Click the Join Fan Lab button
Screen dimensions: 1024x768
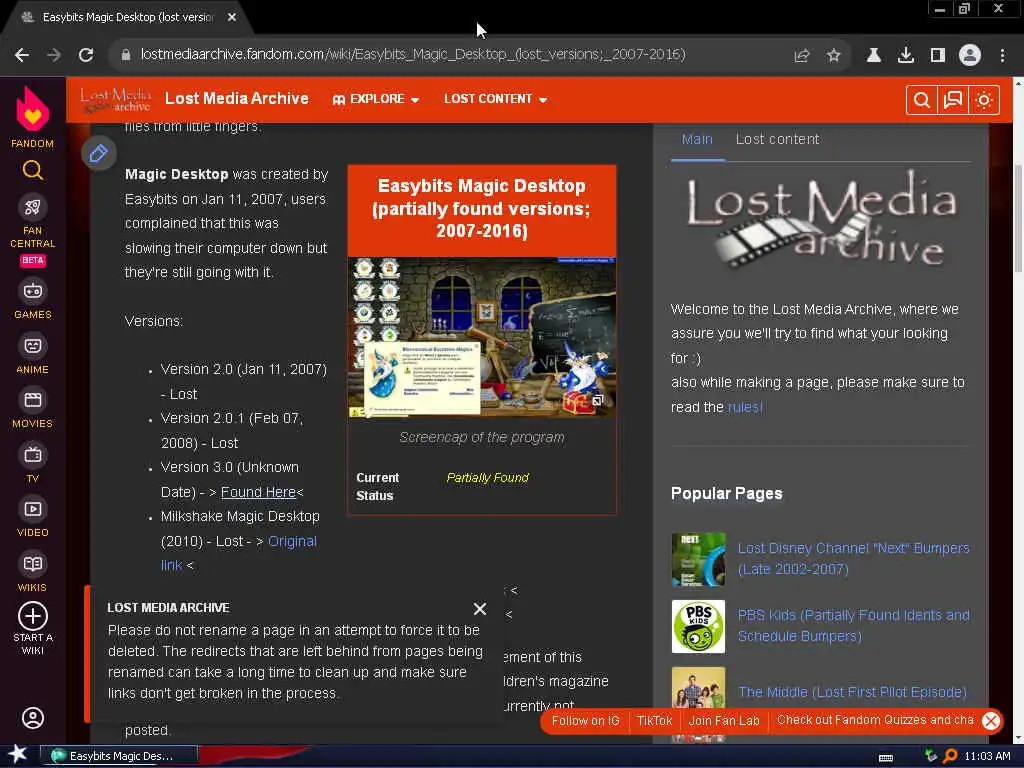pos(724,720)
